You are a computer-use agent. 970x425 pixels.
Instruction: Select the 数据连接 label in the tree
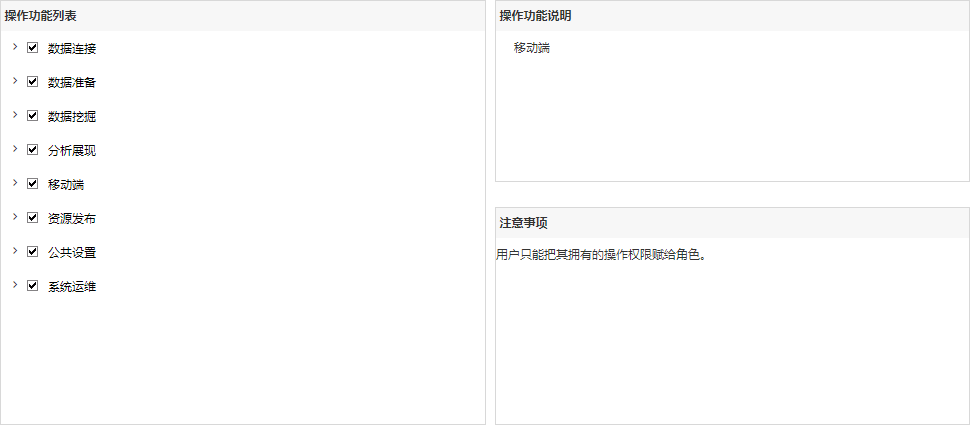click(x=72, y=49)
